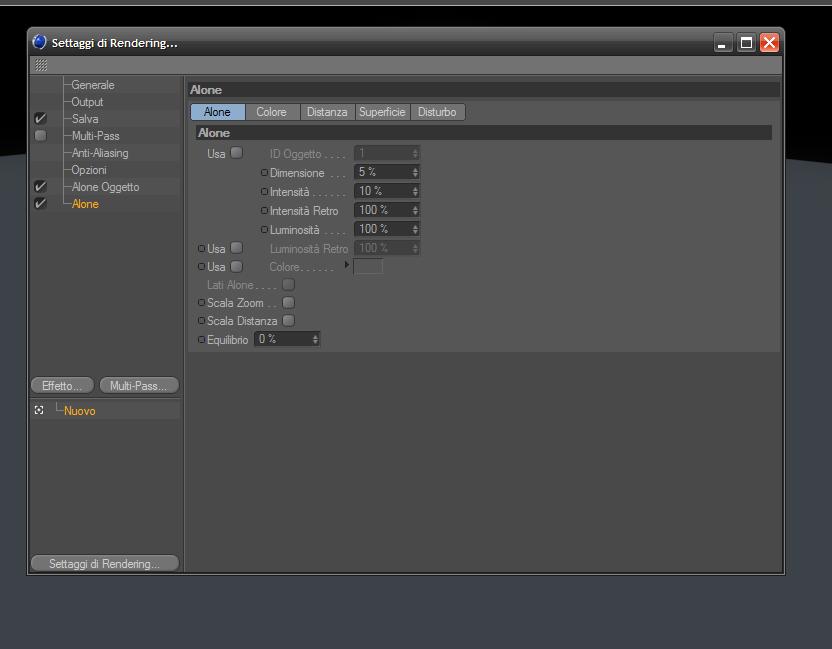Viewport: 832px width, 649px height.
Task: Disable the Salva checkbox in sidebar
Action: pyautogui.click(x=40, y=118)
